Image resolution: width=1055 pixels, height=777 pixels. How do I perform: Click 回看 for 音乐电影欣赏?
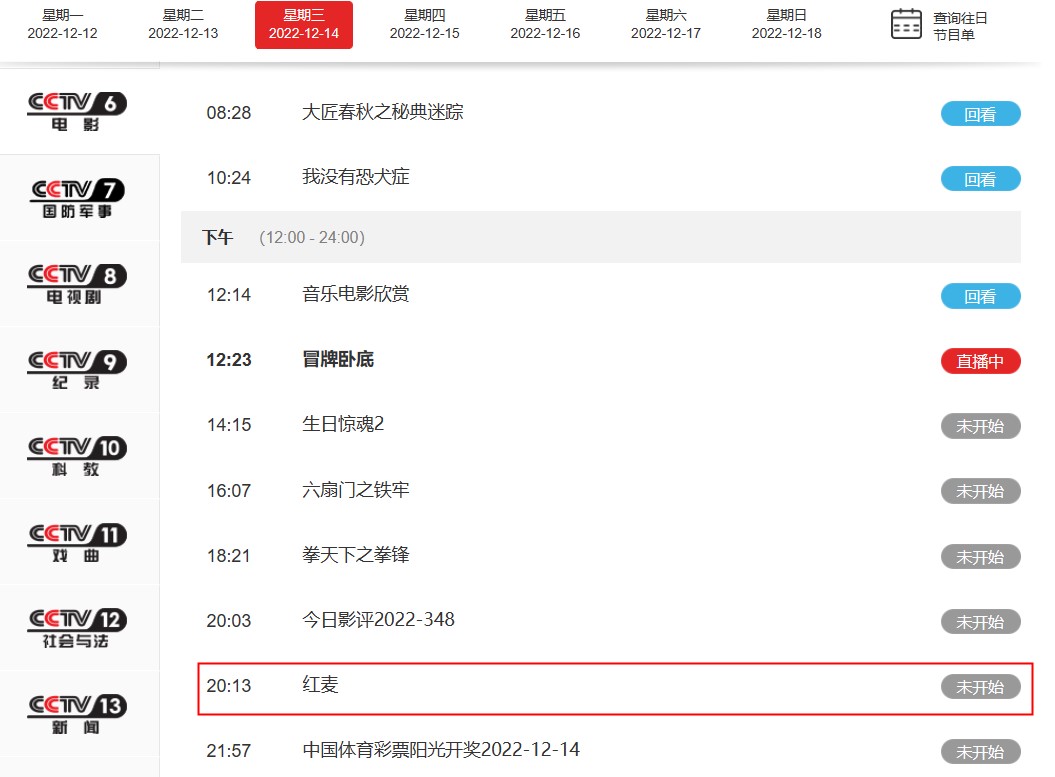[x=980, y=296]
